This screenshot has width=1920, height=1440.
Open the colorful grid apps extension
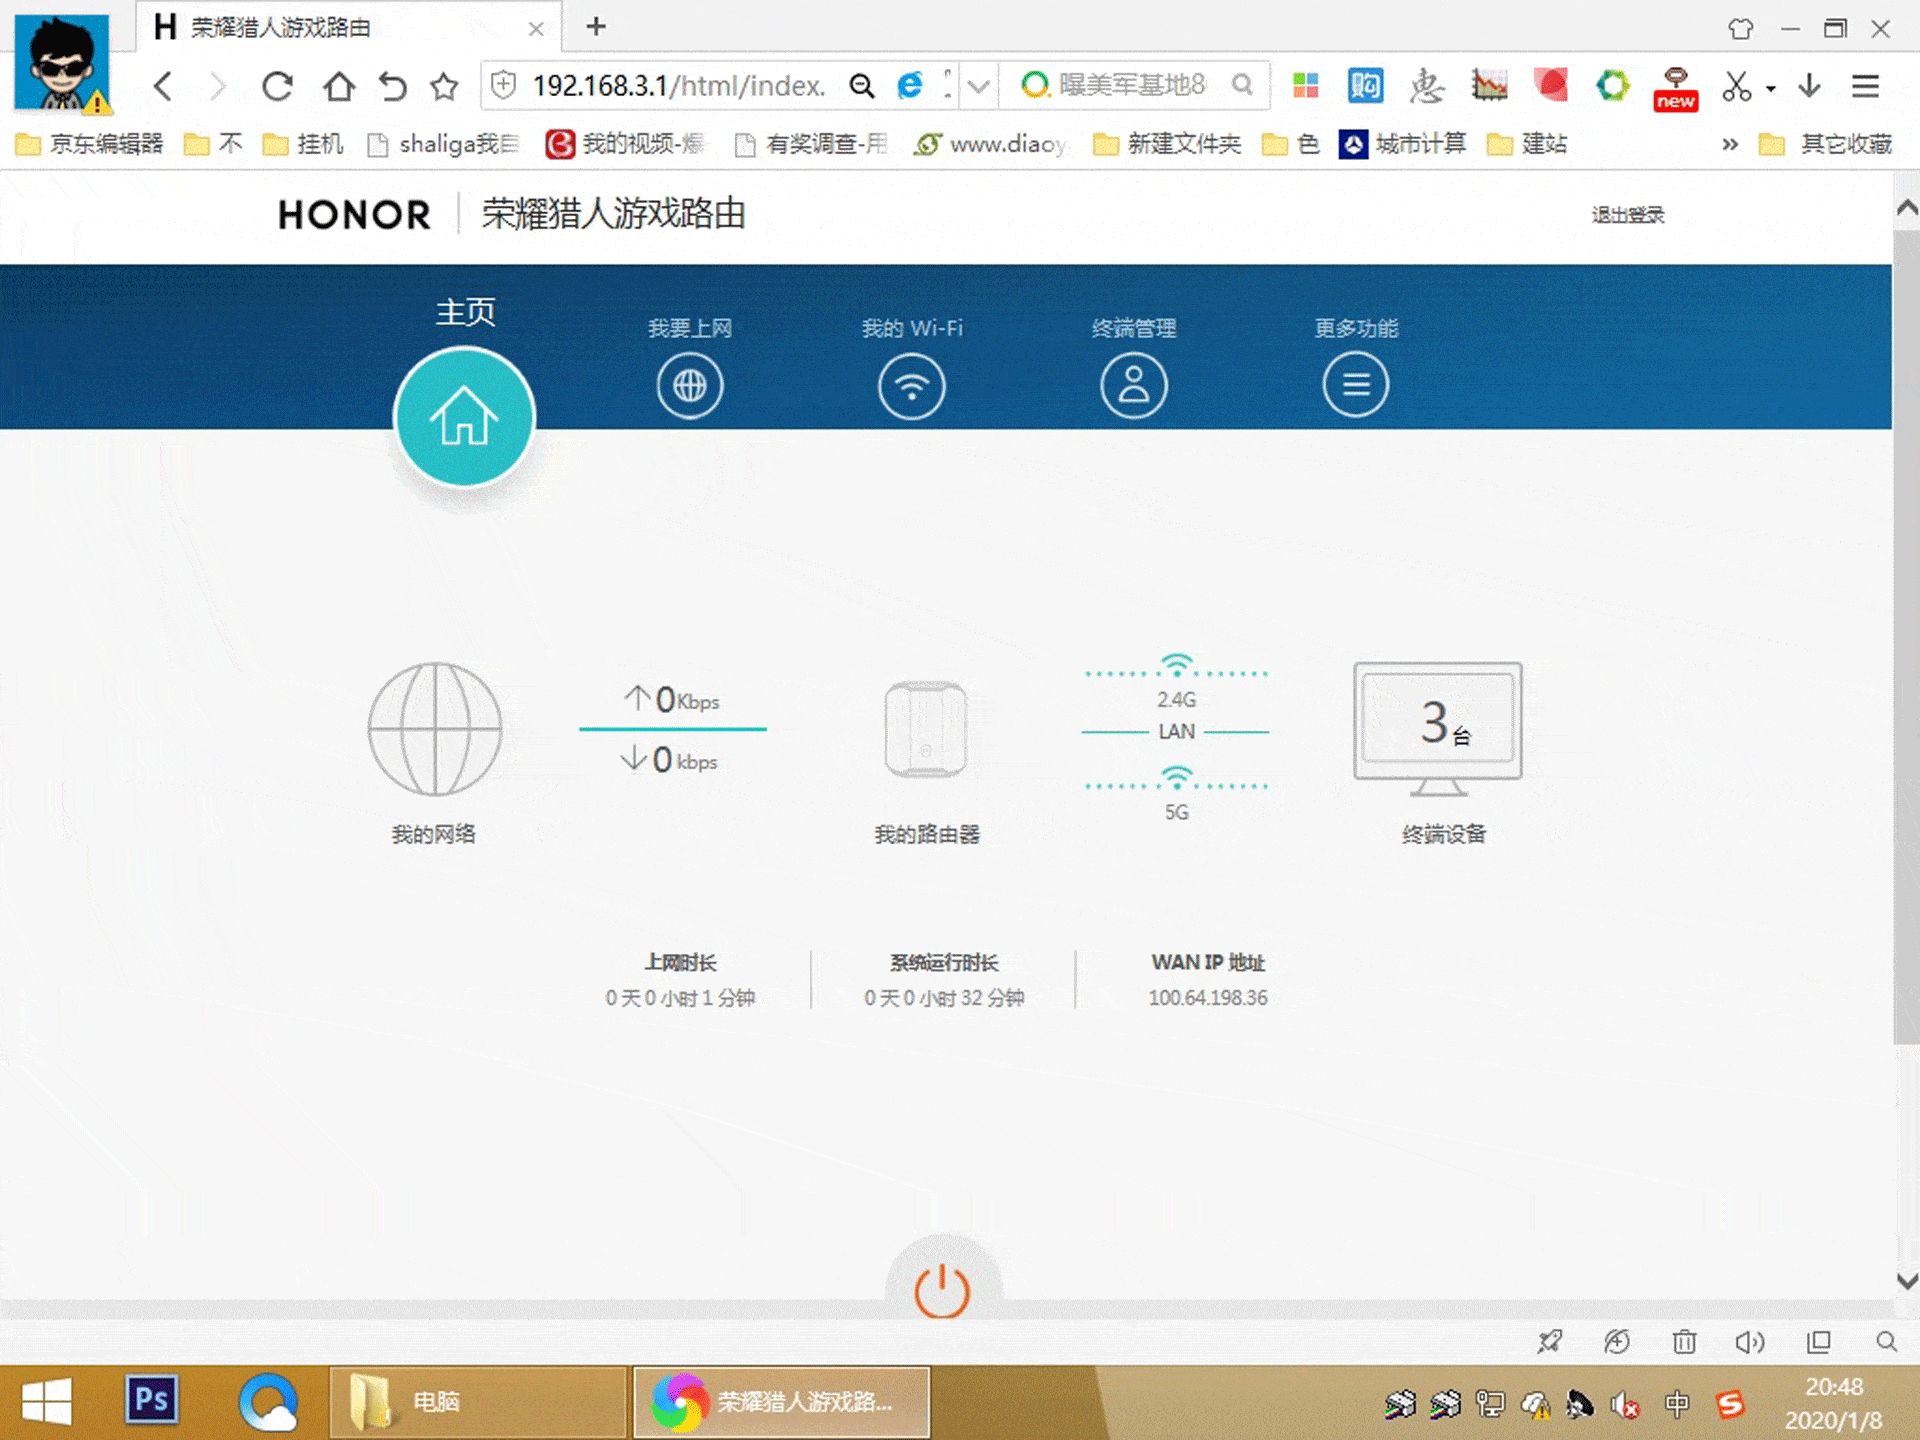(1305, 86)
